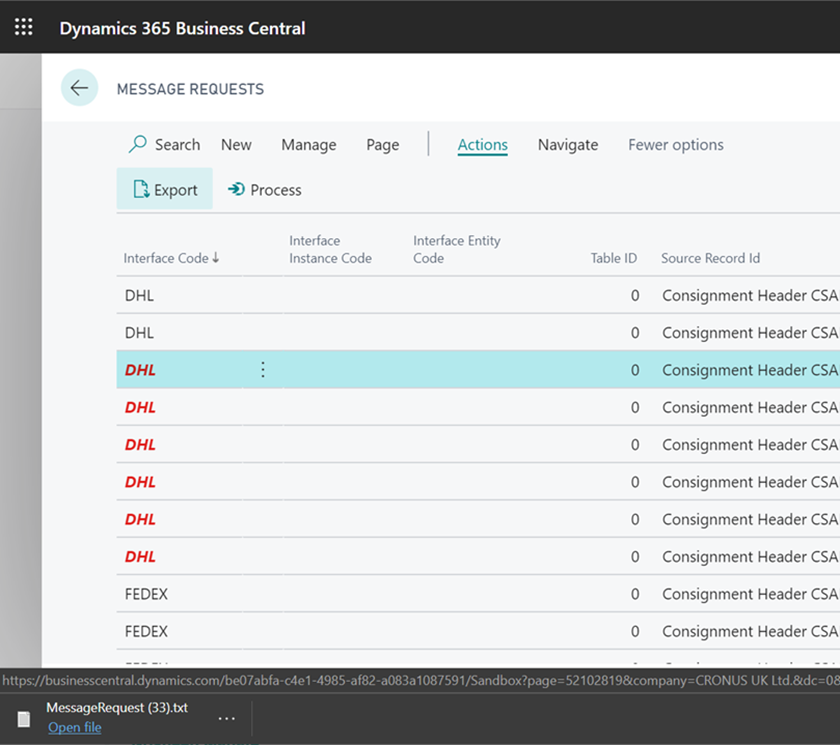Click New to create a message request
The width and height of the screenshot is (840, 745).
click(236, 144)
